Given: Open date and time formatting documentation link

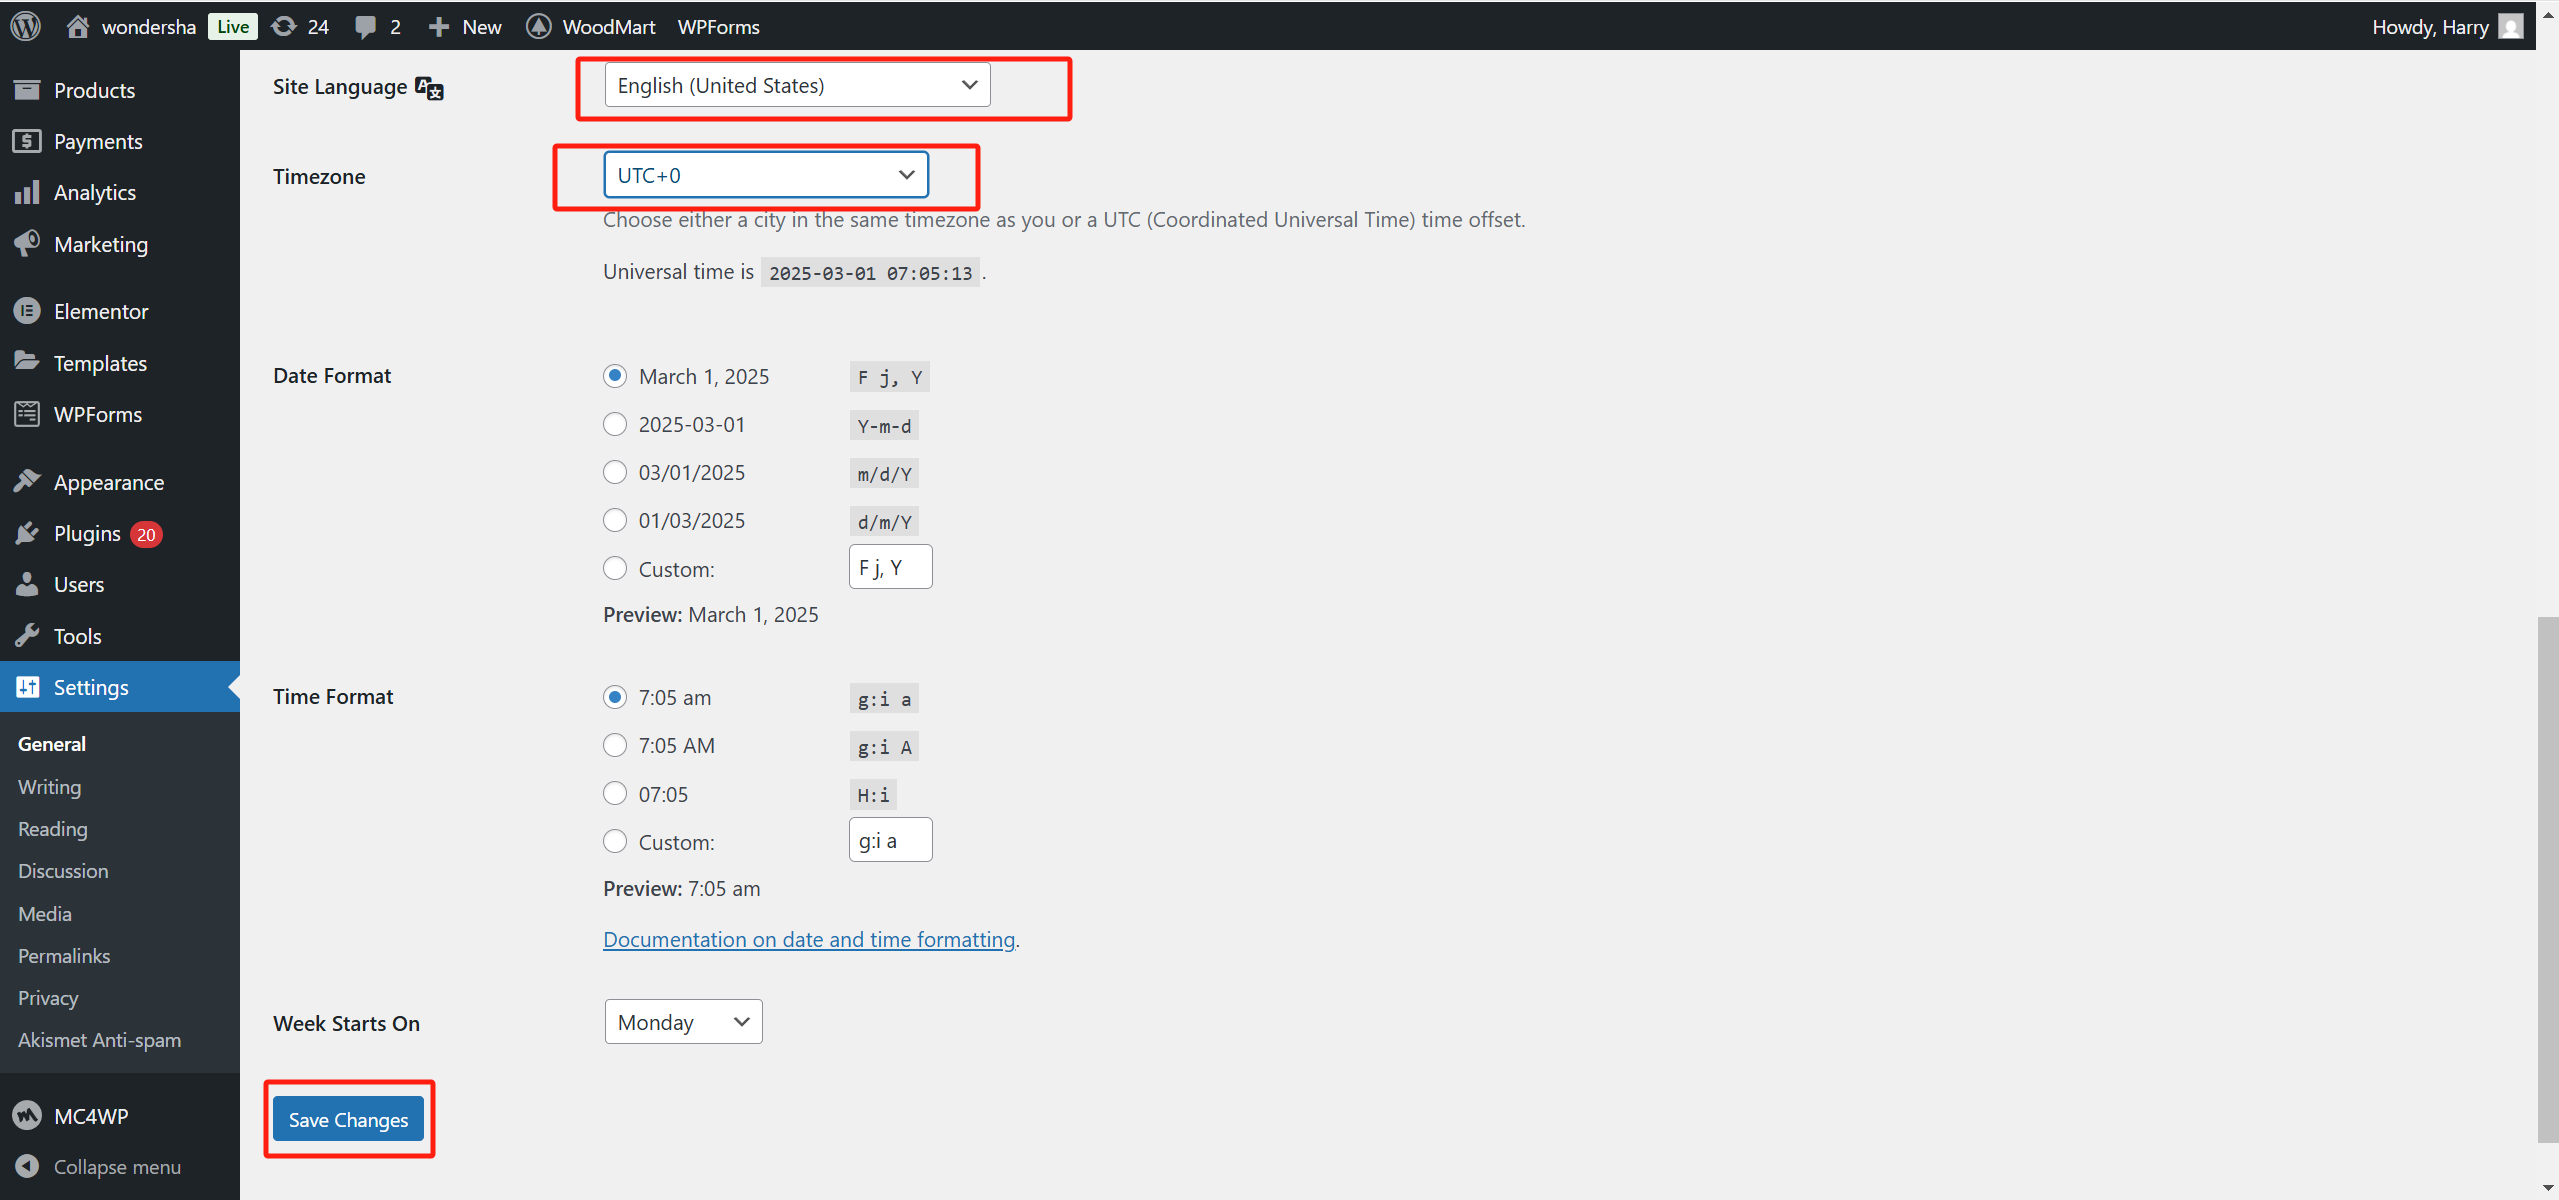Looking at the screenshot, I should pos(808,939).
